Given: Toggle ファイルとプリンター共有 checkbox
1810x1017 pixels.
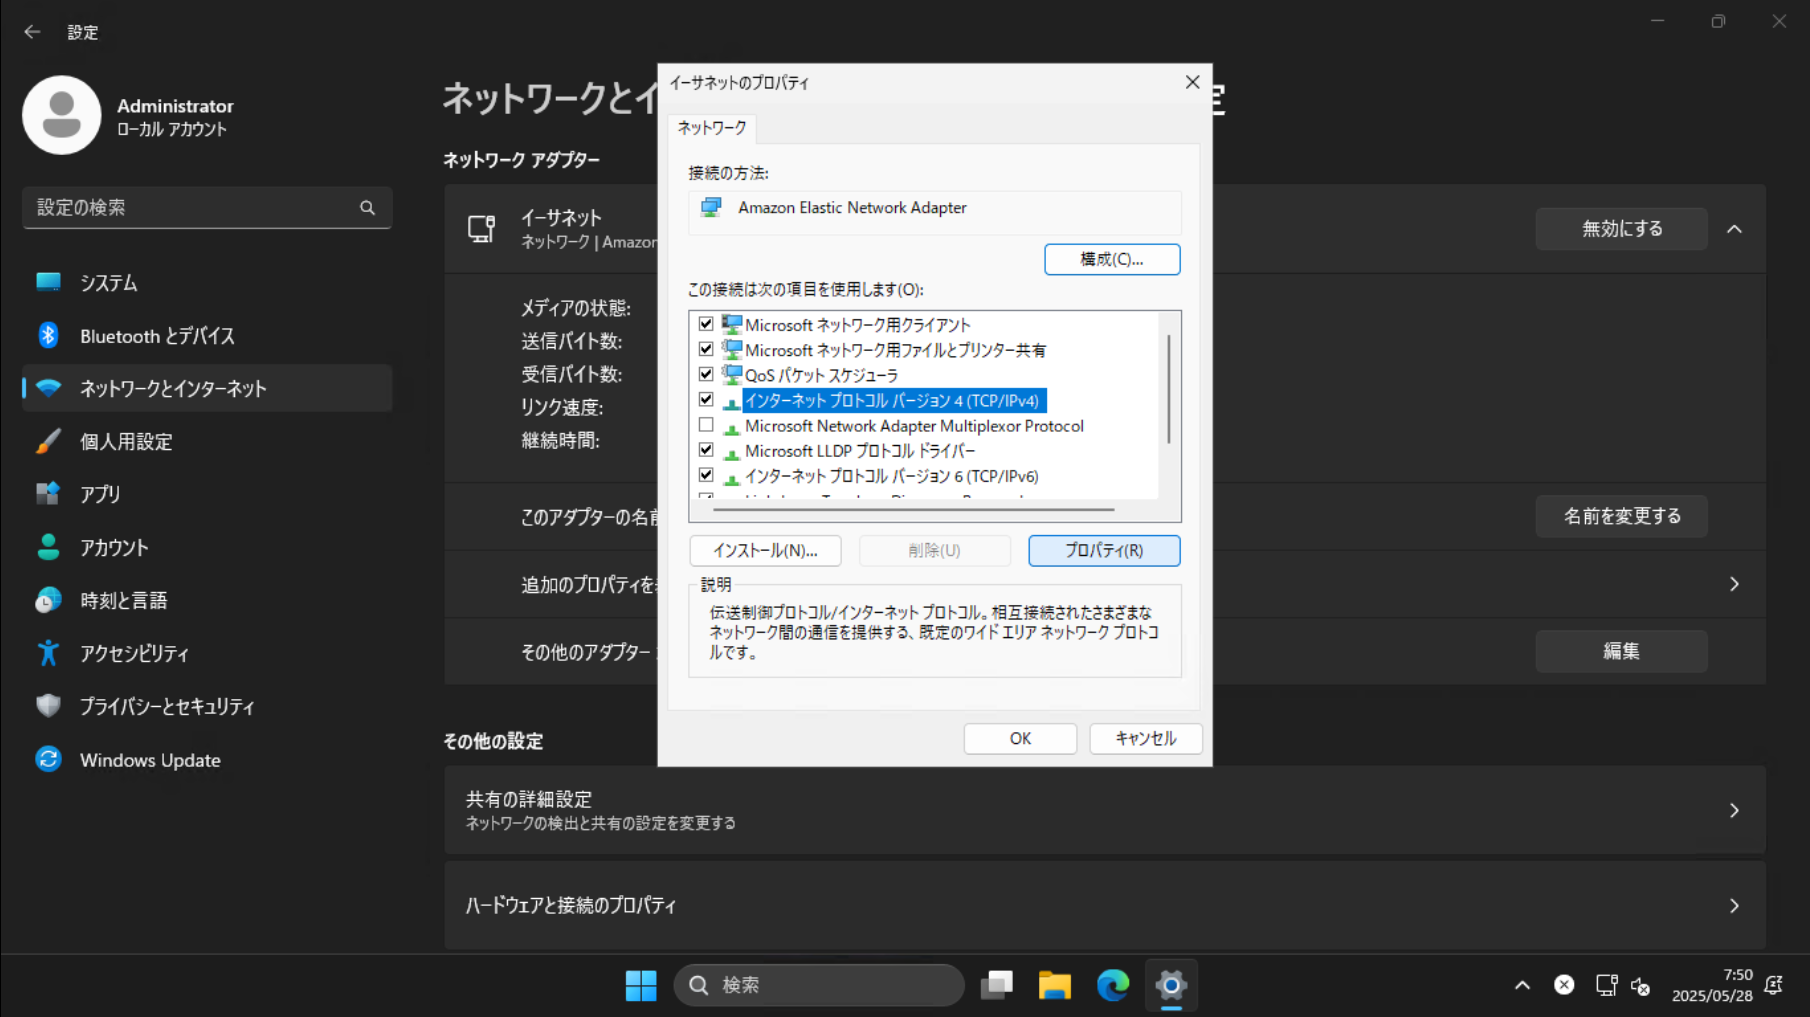Looking at the screenshot, I should [706, 349].
